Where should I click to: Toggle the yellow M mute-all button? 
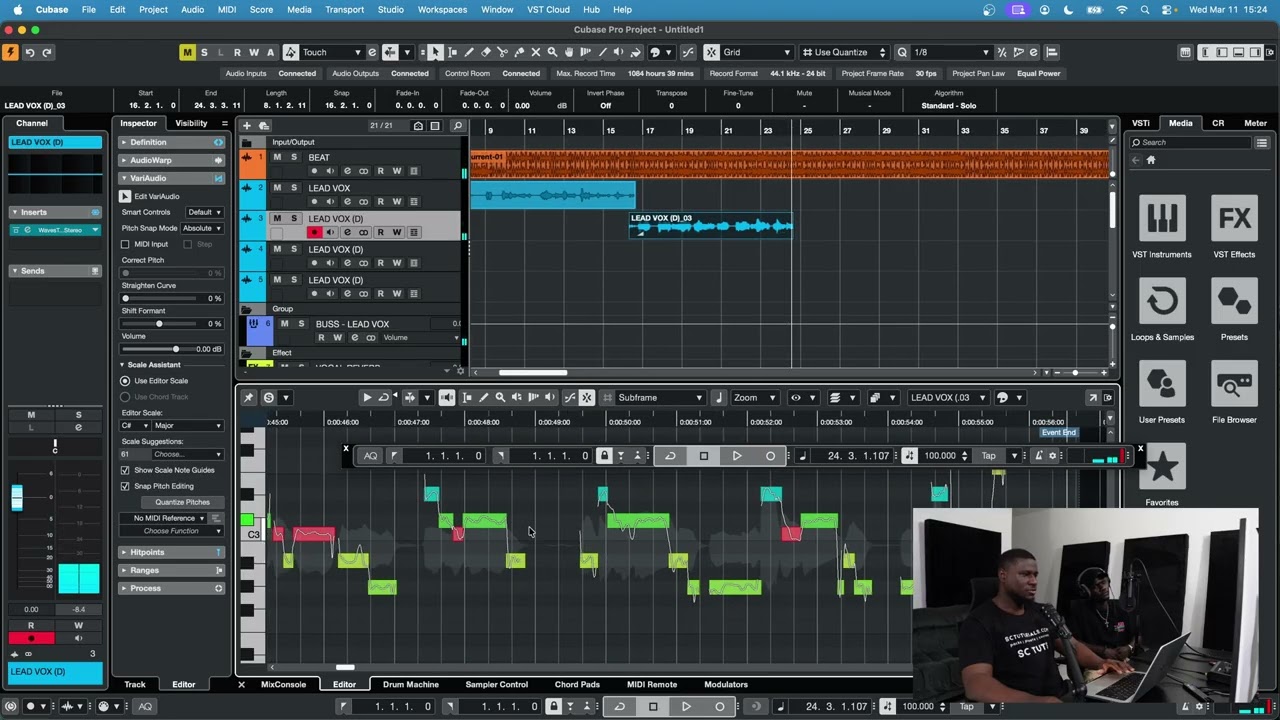[187, 52]
